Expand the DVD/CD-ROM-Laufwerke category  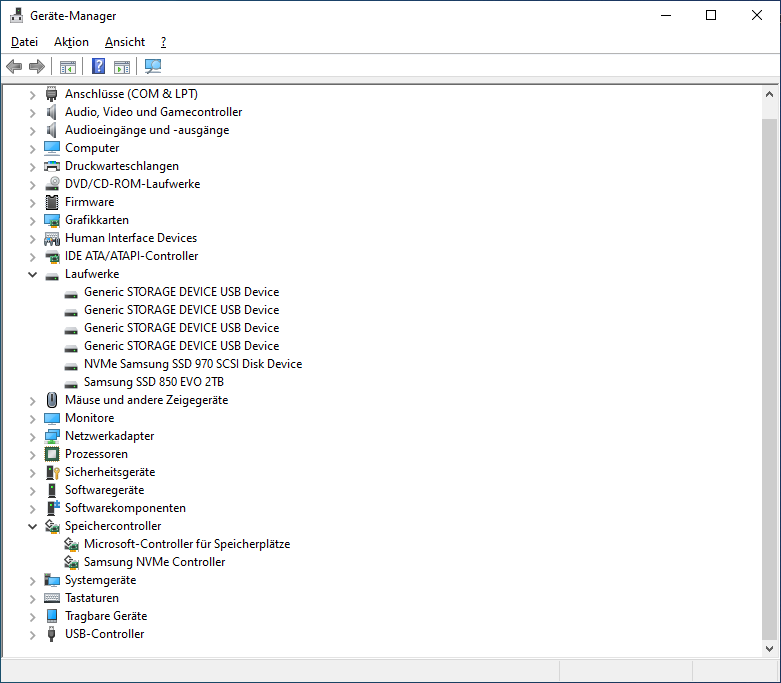pos(32,185)
